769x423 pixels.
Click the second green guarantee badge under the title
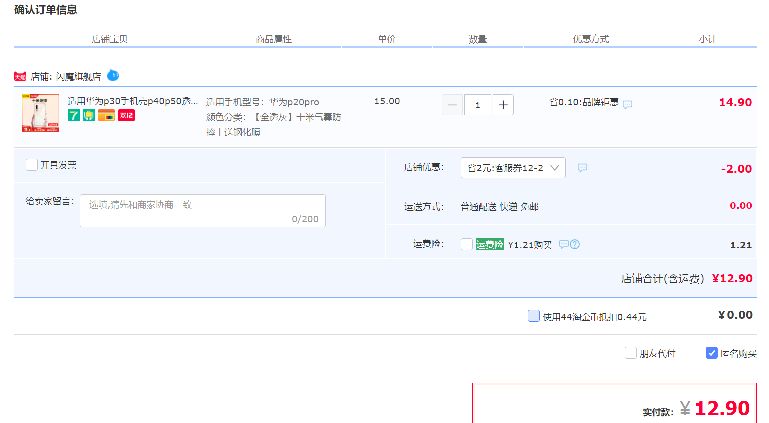pos(89,115)
